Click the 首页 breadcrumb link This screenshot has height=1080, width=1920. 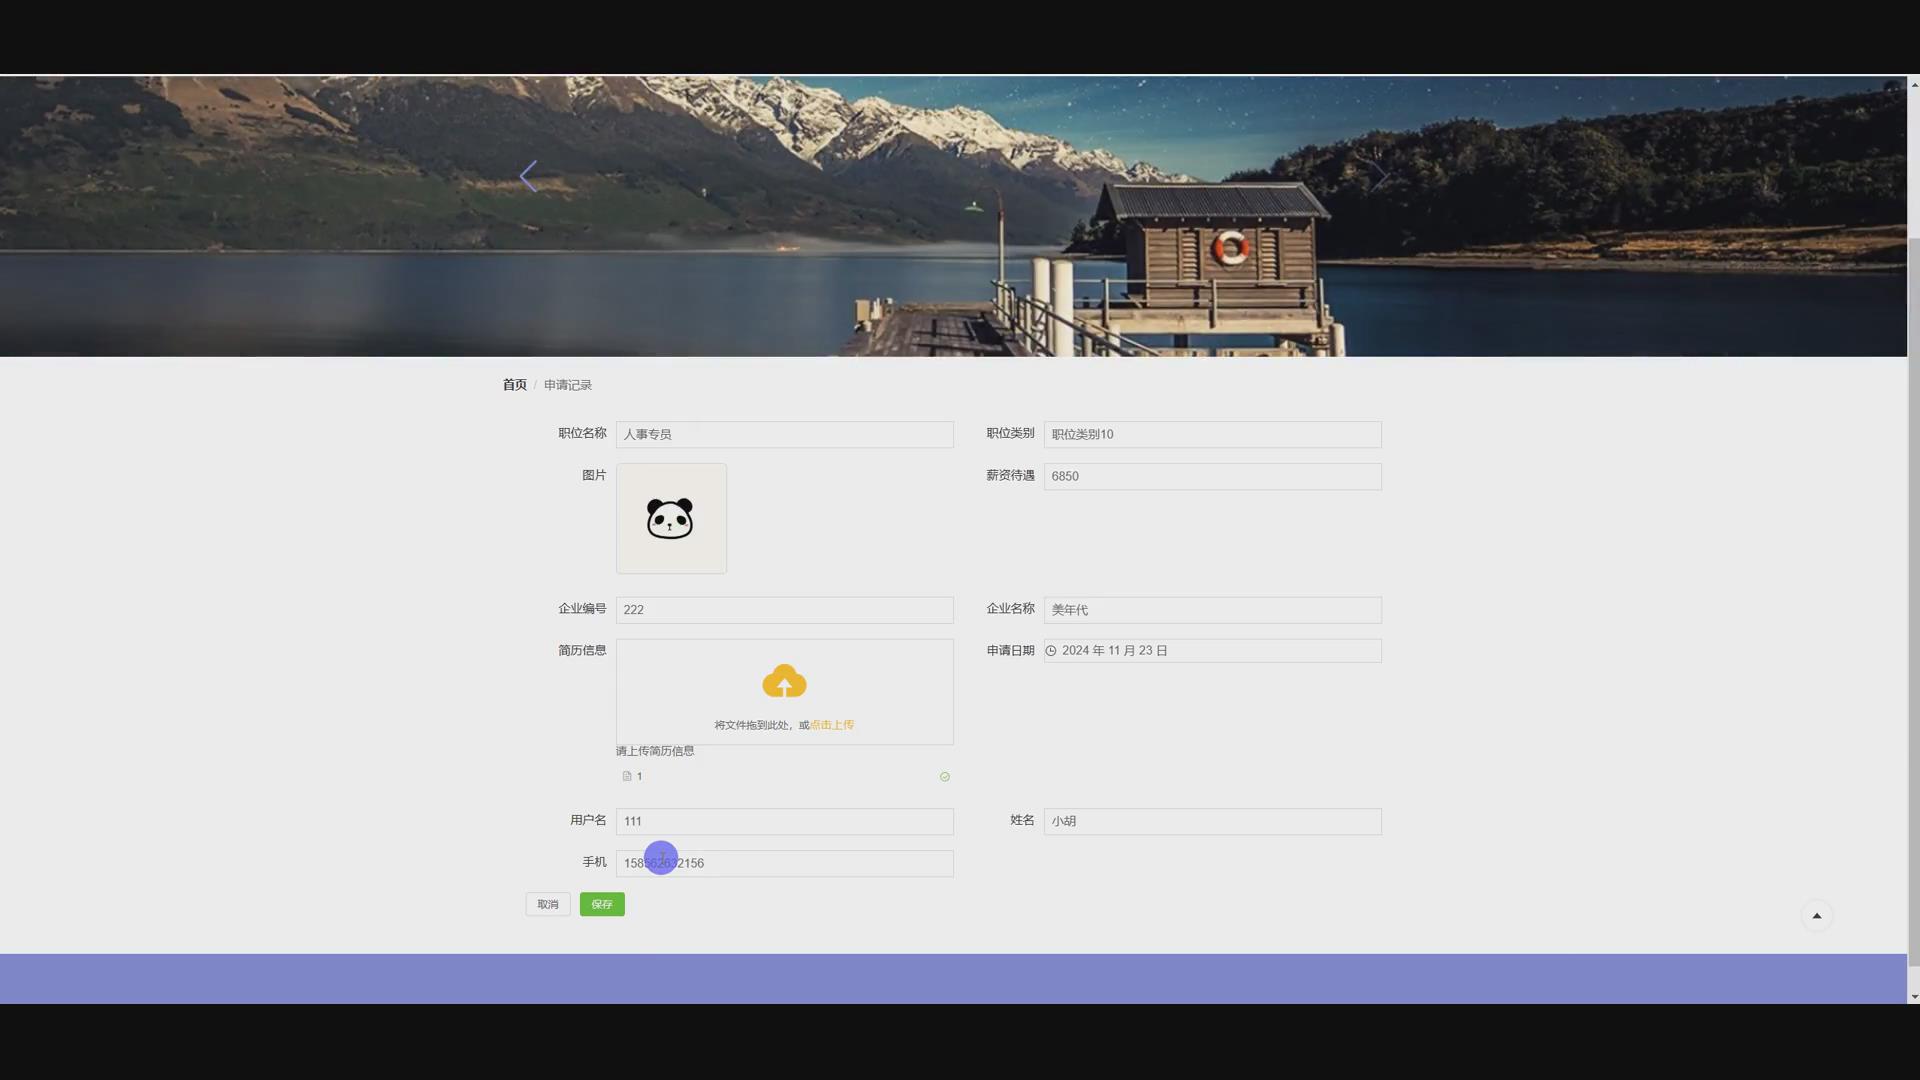(x=514, y=385)
